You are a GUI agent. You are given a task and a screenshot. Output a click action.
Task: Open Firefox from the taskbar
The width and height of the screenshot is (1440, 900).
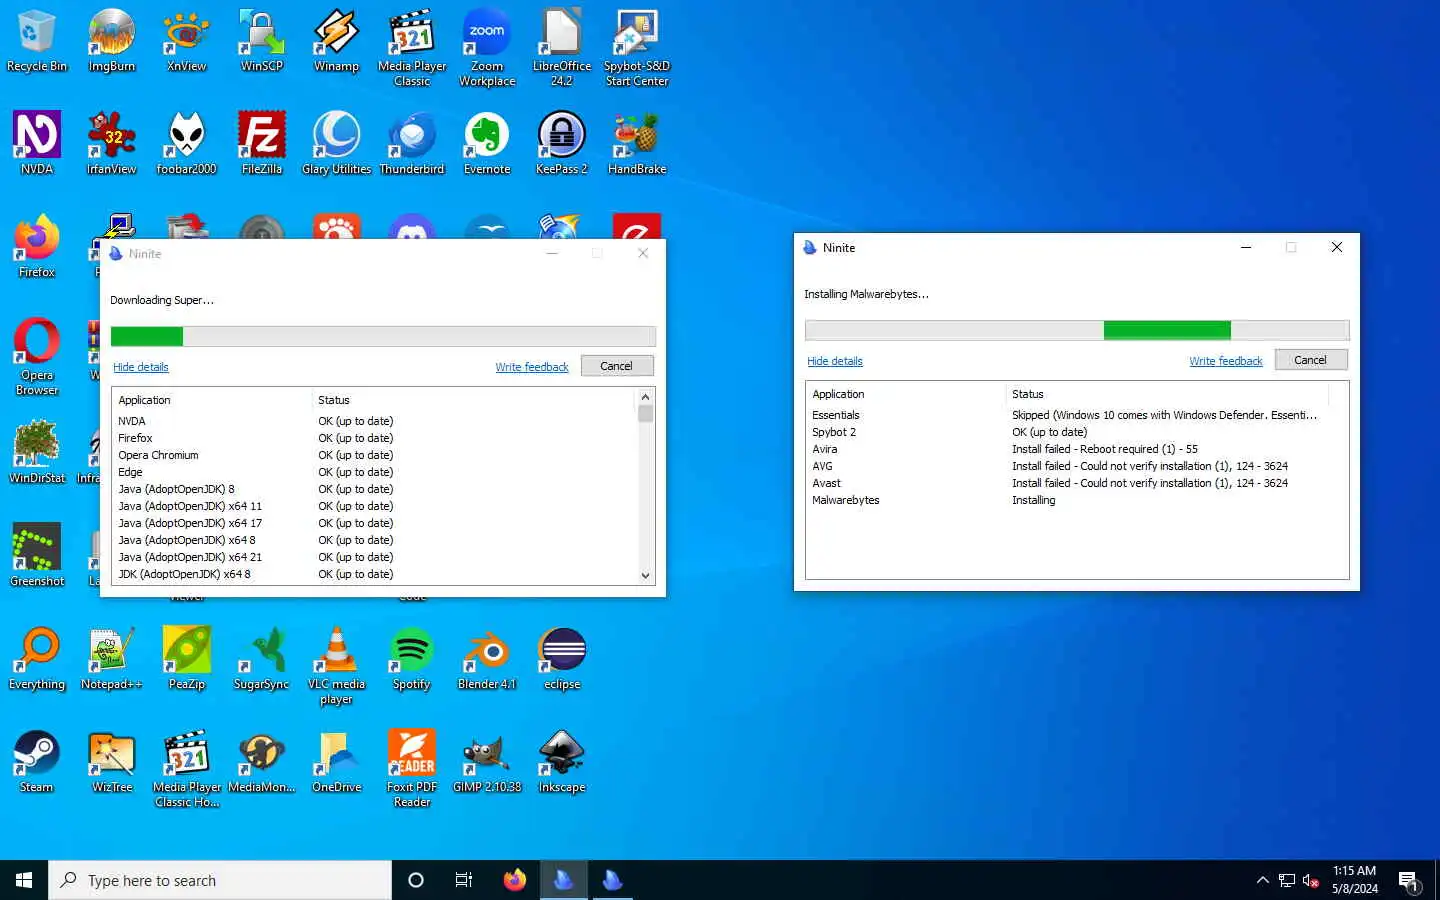[514, 880]
